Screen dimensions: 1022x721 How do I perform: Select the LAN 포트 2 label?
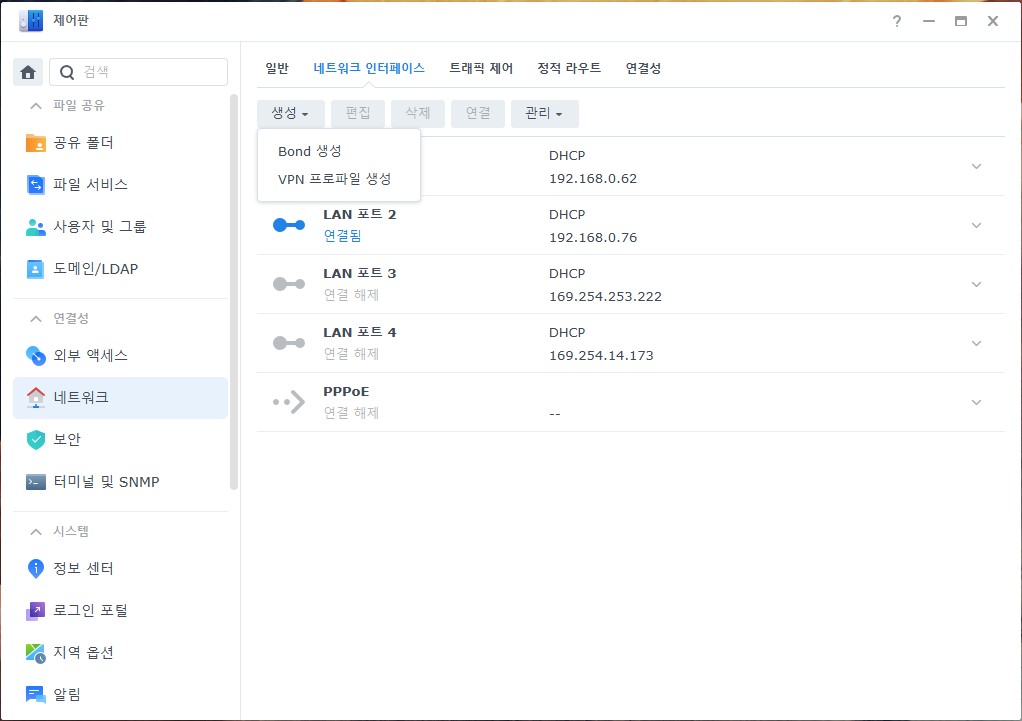[360, 215]
